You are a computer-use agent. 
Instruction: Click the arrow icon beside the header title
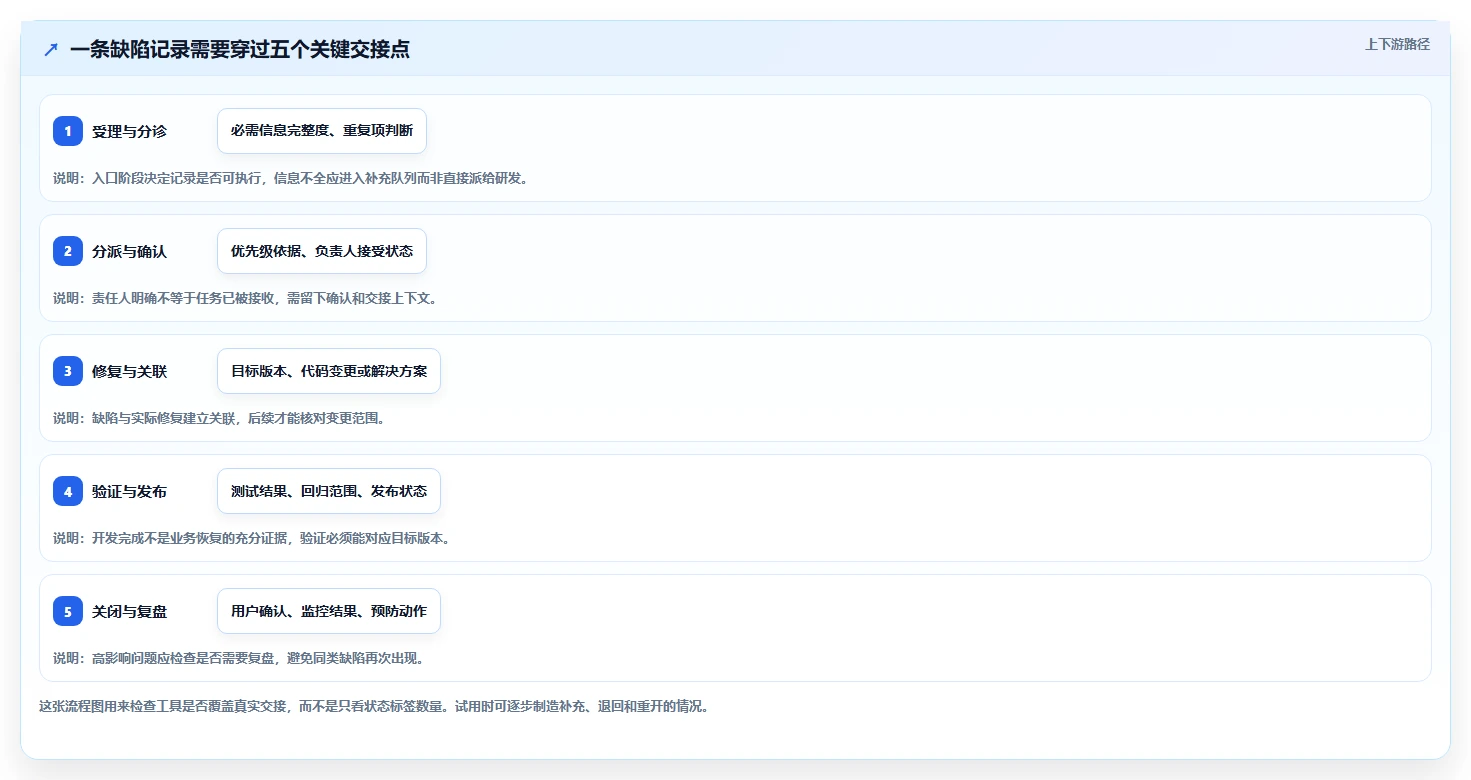[51, 49]
